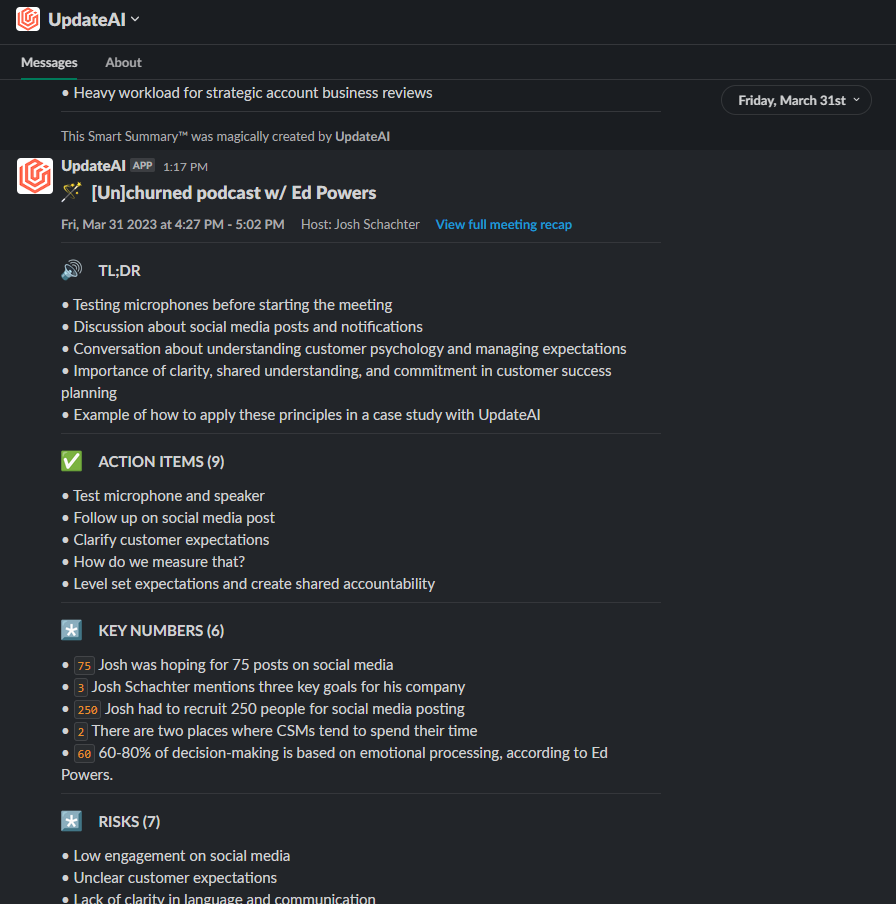
Task: Select the Messages tab
Action: 49,62
